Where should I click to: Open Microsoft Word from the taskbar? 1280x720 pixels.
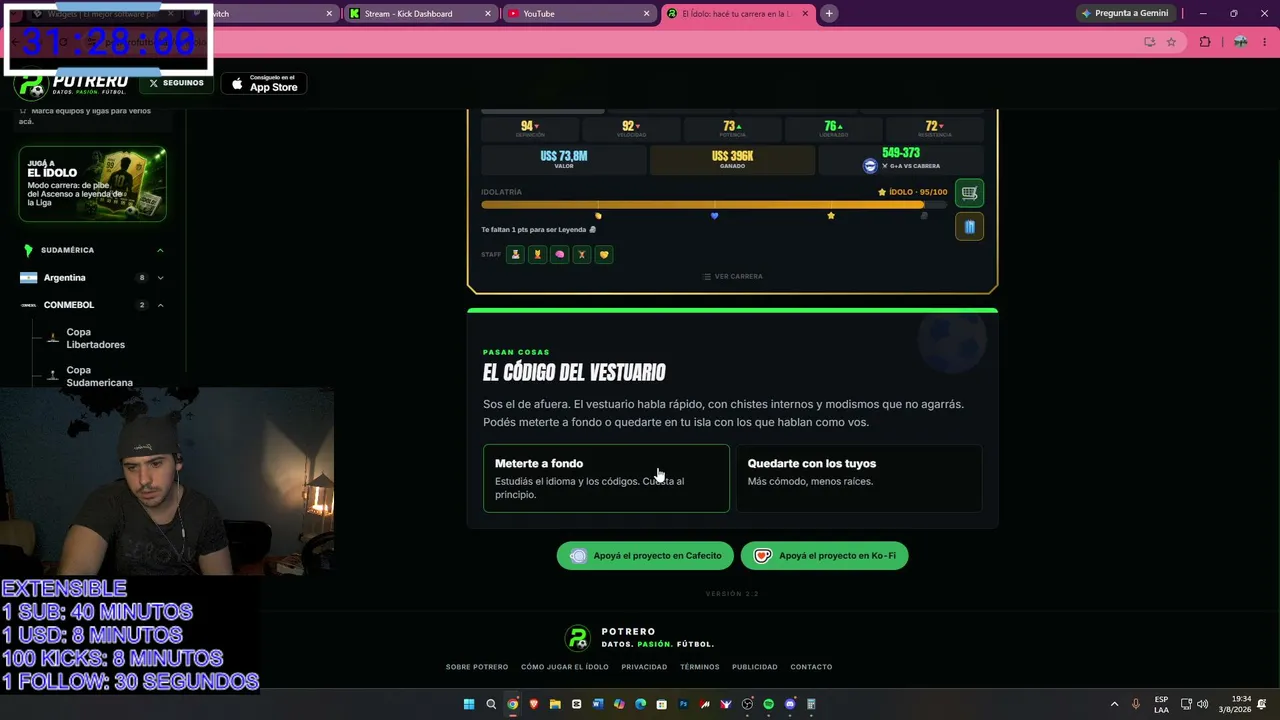598,704
